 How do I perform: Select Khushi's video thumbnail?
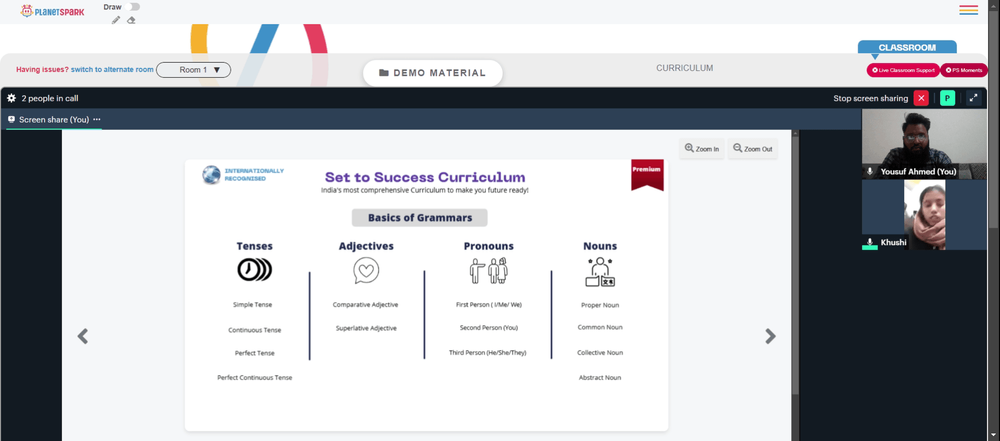pos(924,214)
